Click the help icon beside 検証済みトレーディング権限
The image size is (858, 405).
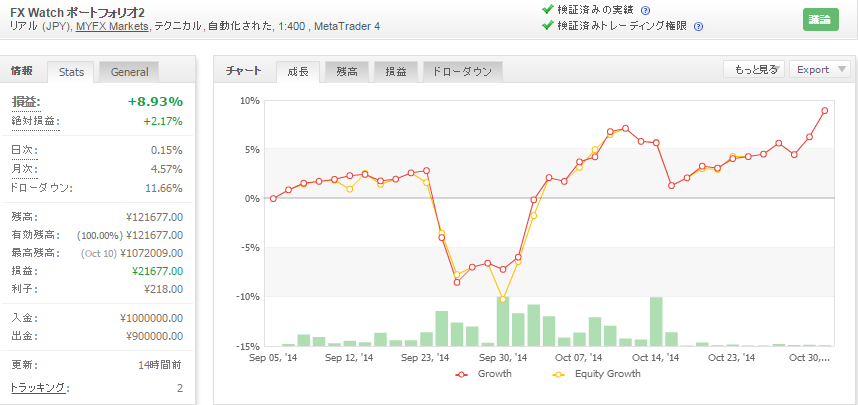click(x=698, y=26)
